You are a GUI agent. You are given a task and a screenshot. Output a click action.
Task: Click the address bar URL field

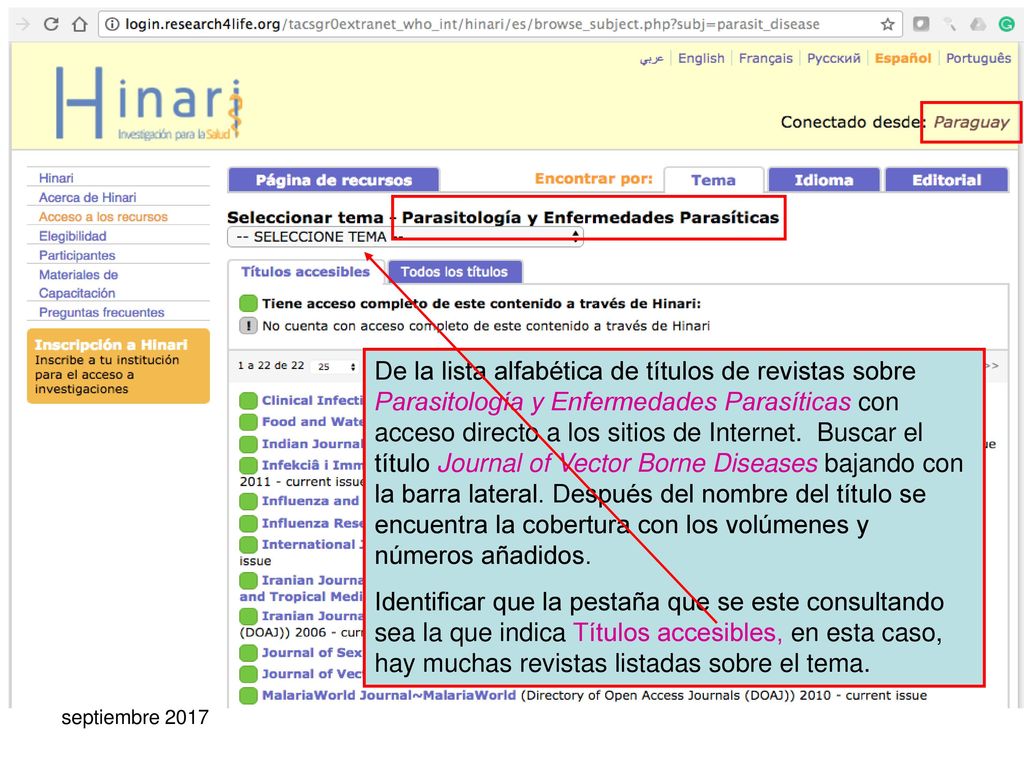point(500,24)
